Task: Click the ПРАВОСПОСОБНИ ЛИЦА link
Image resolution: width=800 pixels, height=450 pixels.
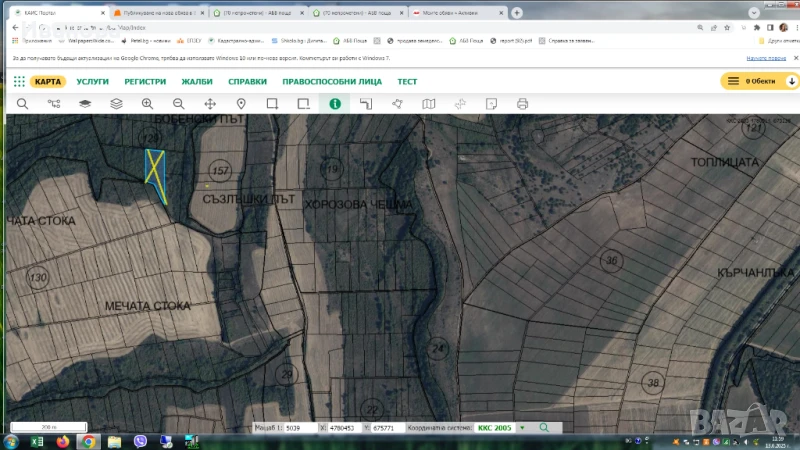Action: click(x=333, y=81)
